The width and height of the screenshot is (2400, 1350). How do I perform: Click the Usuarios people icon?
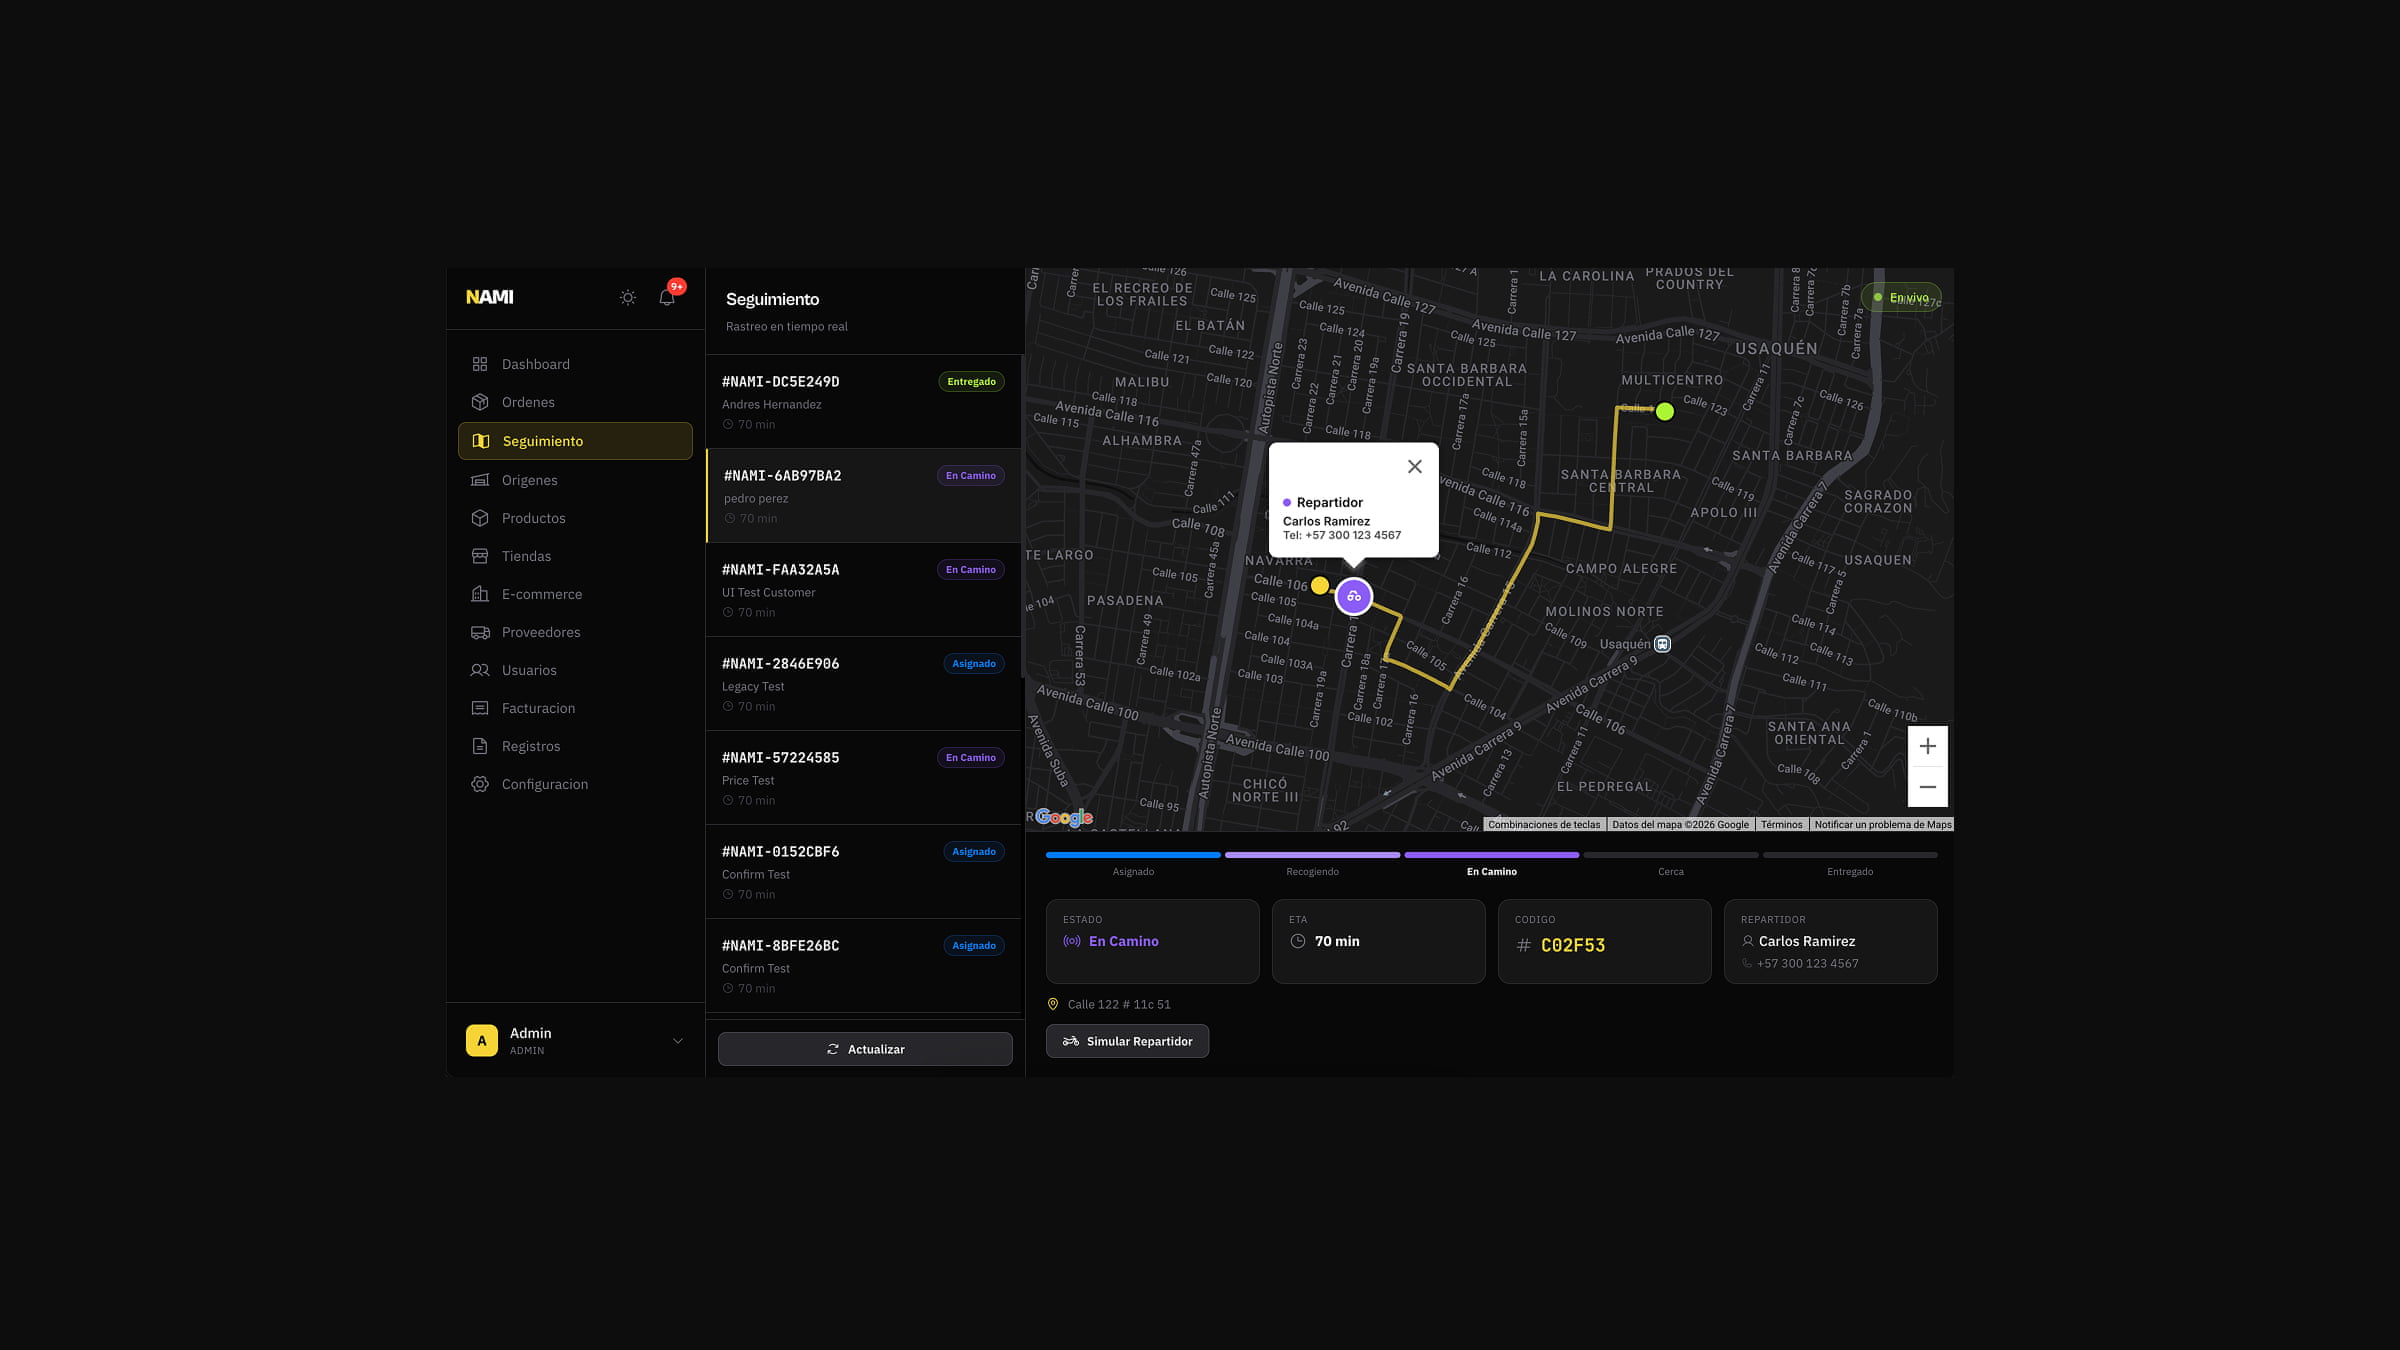(480, 670)
